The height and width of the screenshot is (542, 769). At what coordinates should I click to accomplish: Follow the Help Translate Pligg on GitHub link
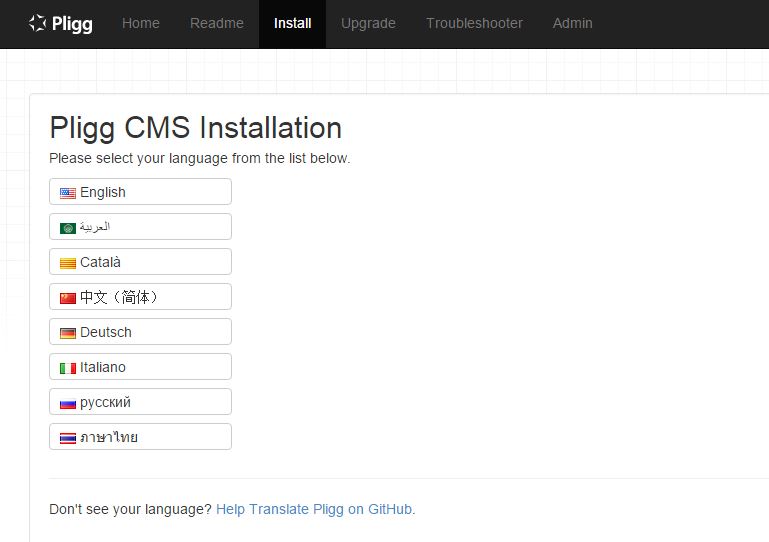point(314,509)
